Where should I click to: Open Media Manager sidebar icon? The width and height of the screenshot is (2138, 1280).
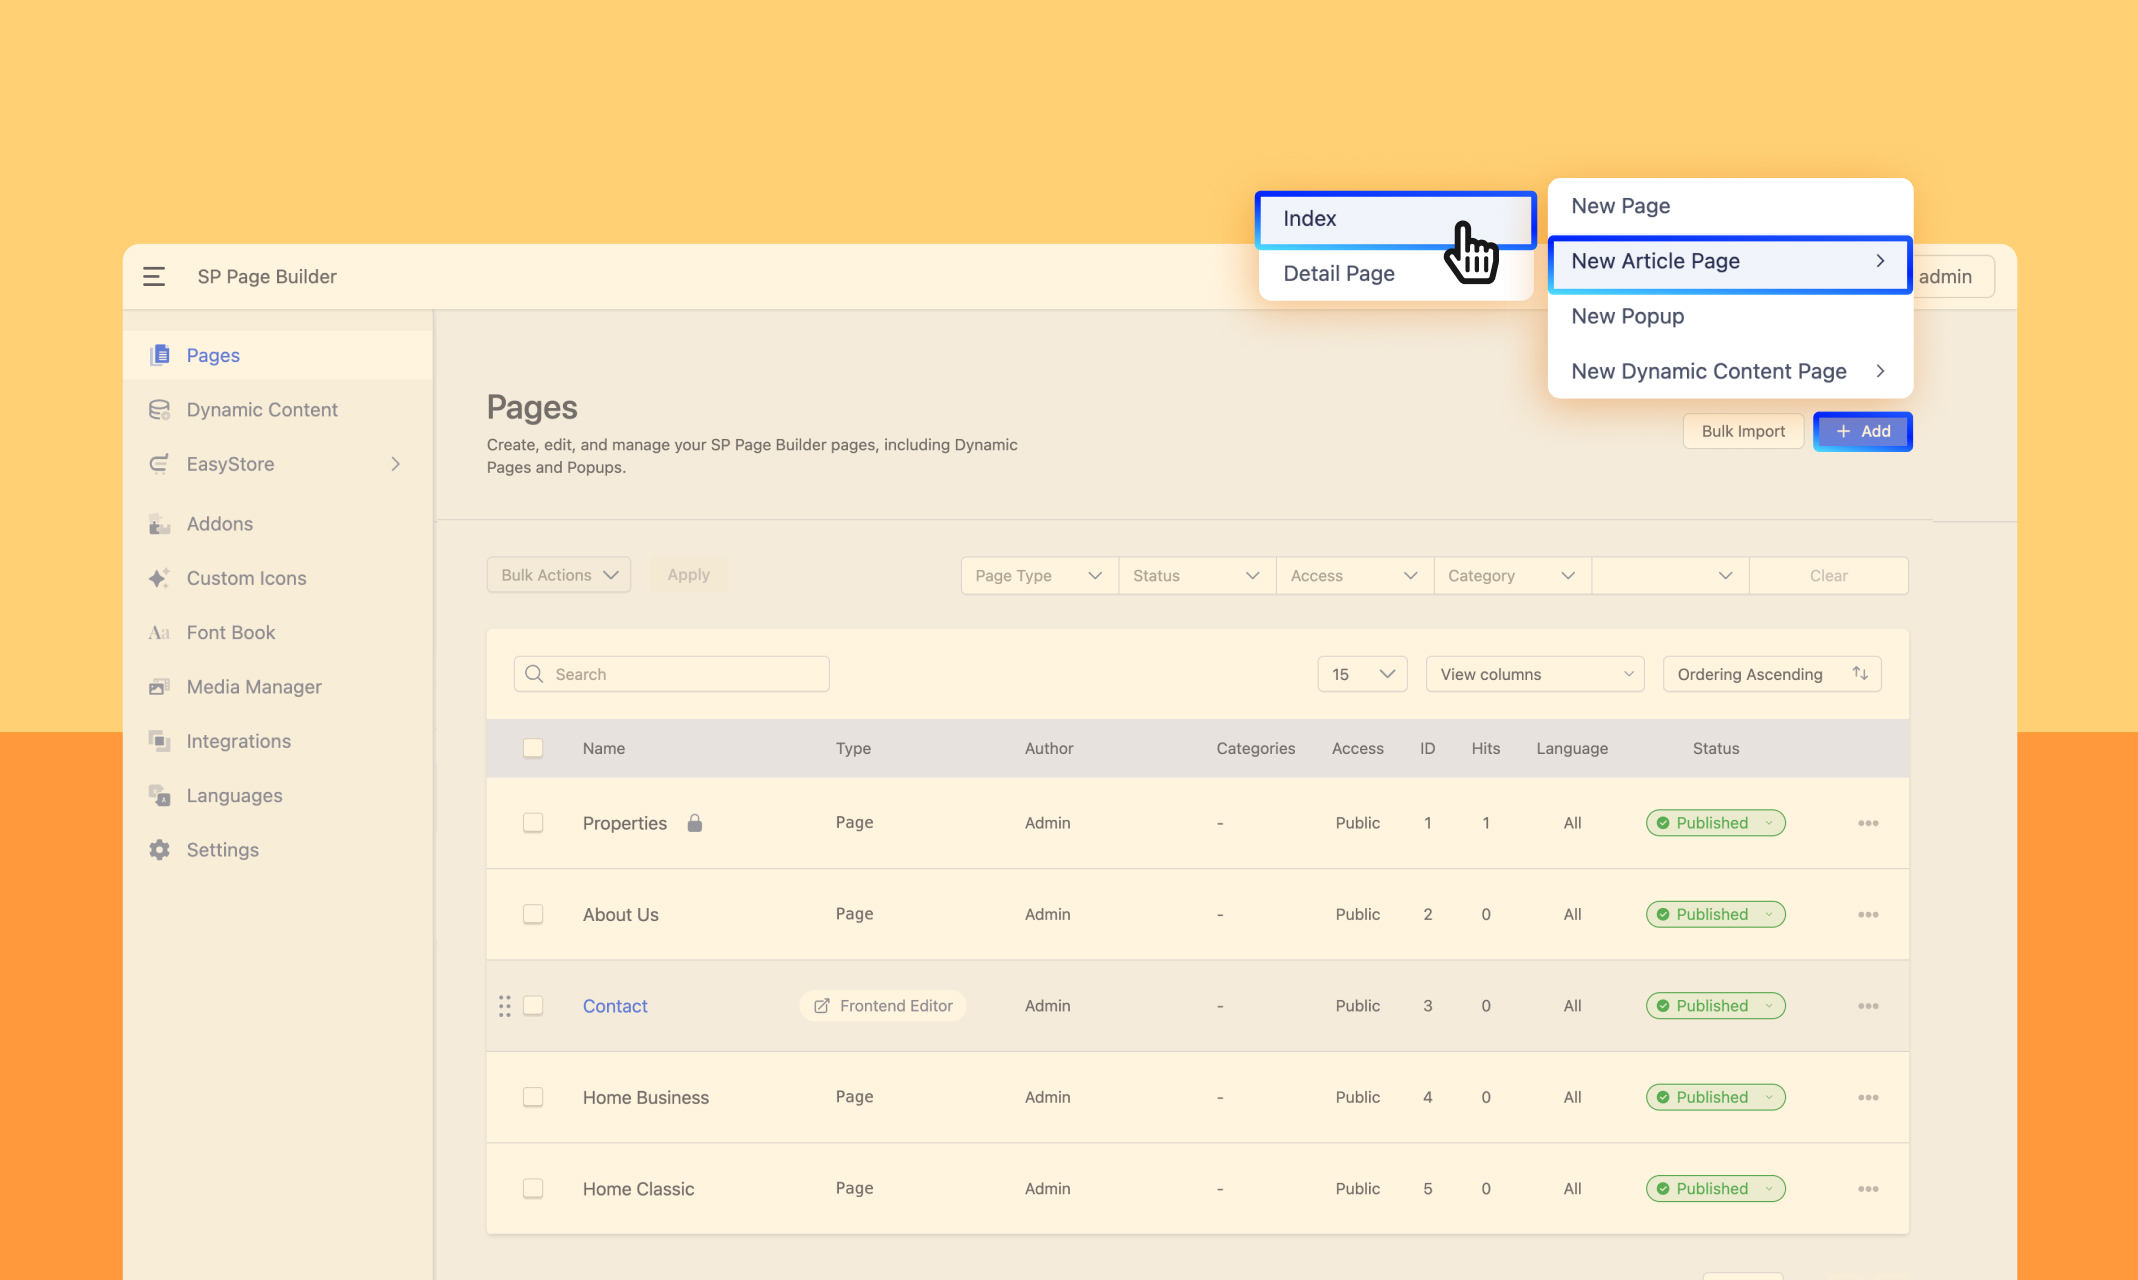click(159, 687)
